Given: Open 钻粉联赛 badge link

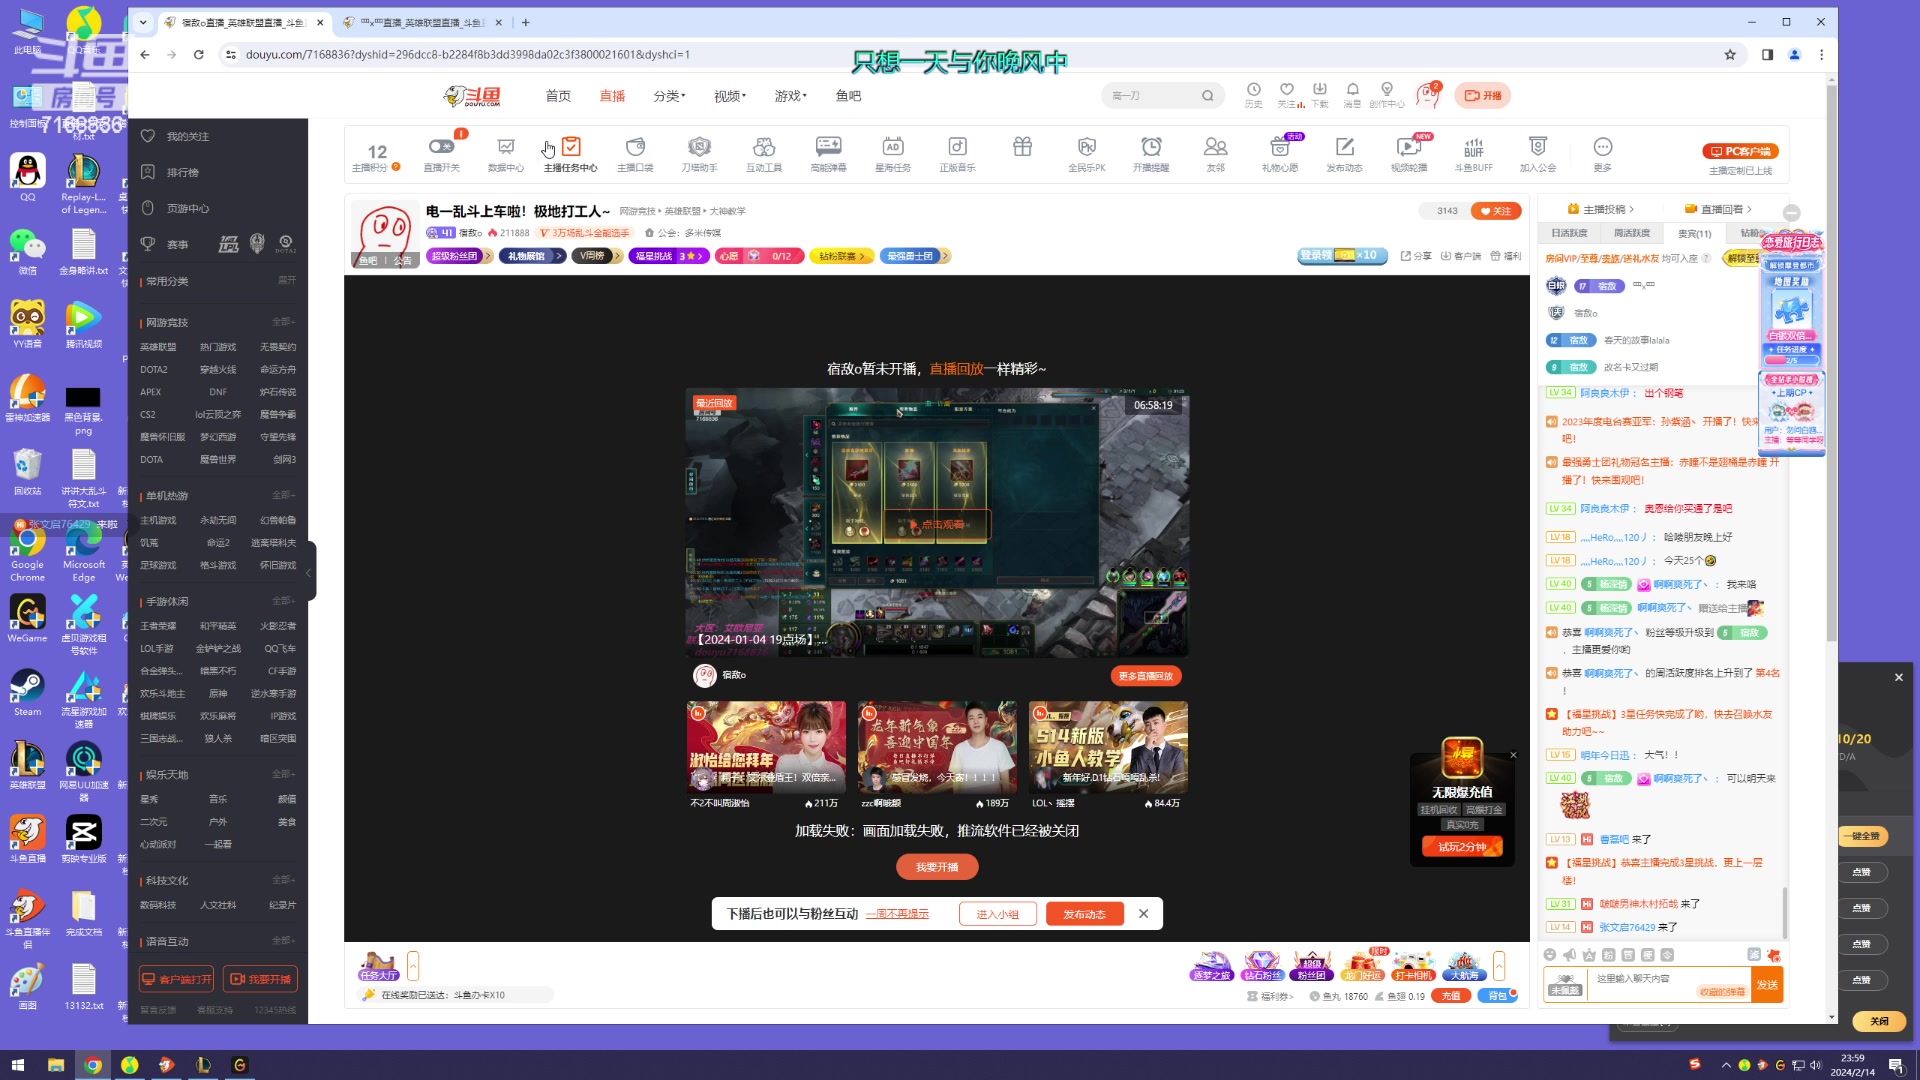Looking at the screenshot, I should pyautogui.click(x=840, y=256).
